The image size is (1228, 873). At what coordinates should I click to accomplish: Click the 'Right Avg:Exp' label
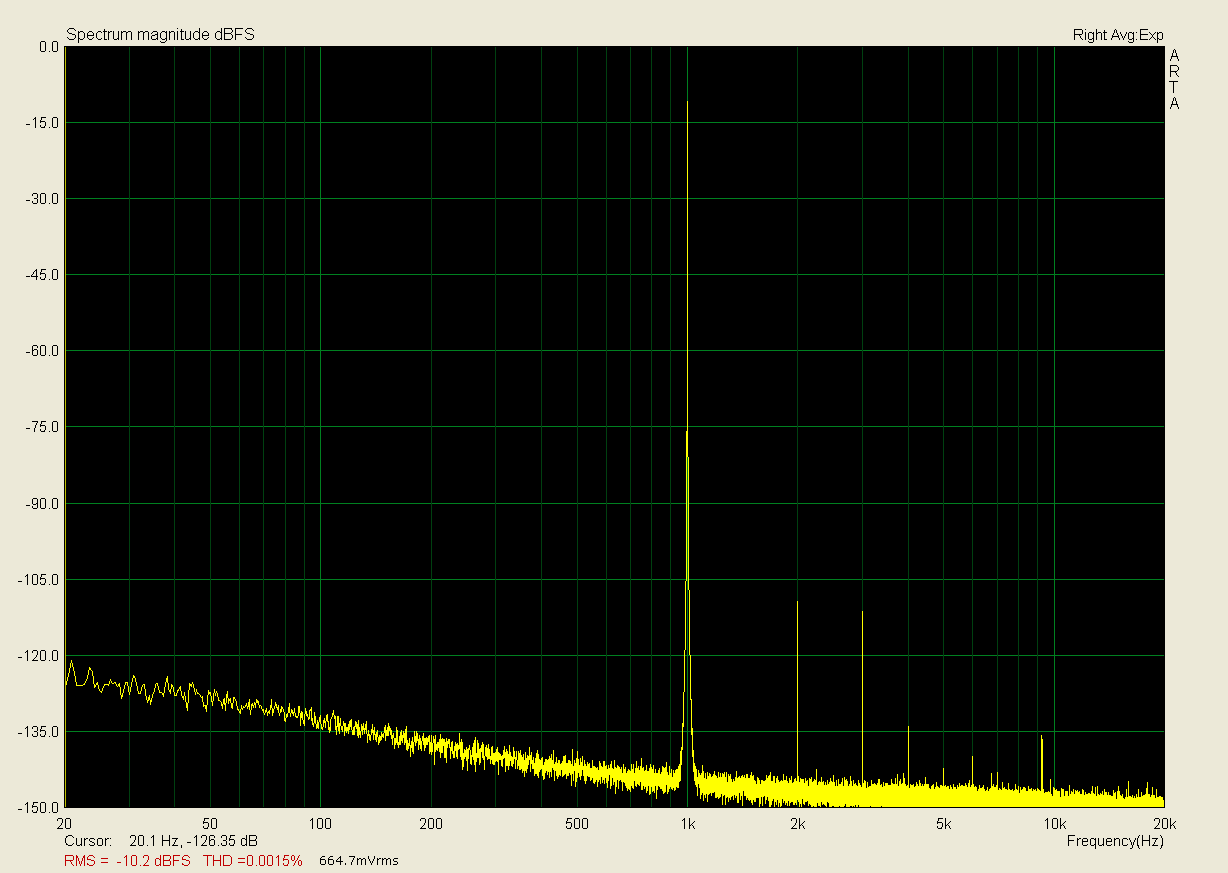(1118, 35)
